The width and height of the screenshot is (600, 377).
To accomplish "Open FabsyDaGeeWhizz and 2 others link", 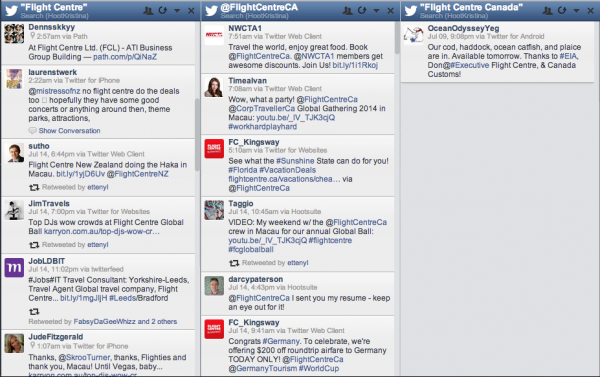I will coord(125,322).
